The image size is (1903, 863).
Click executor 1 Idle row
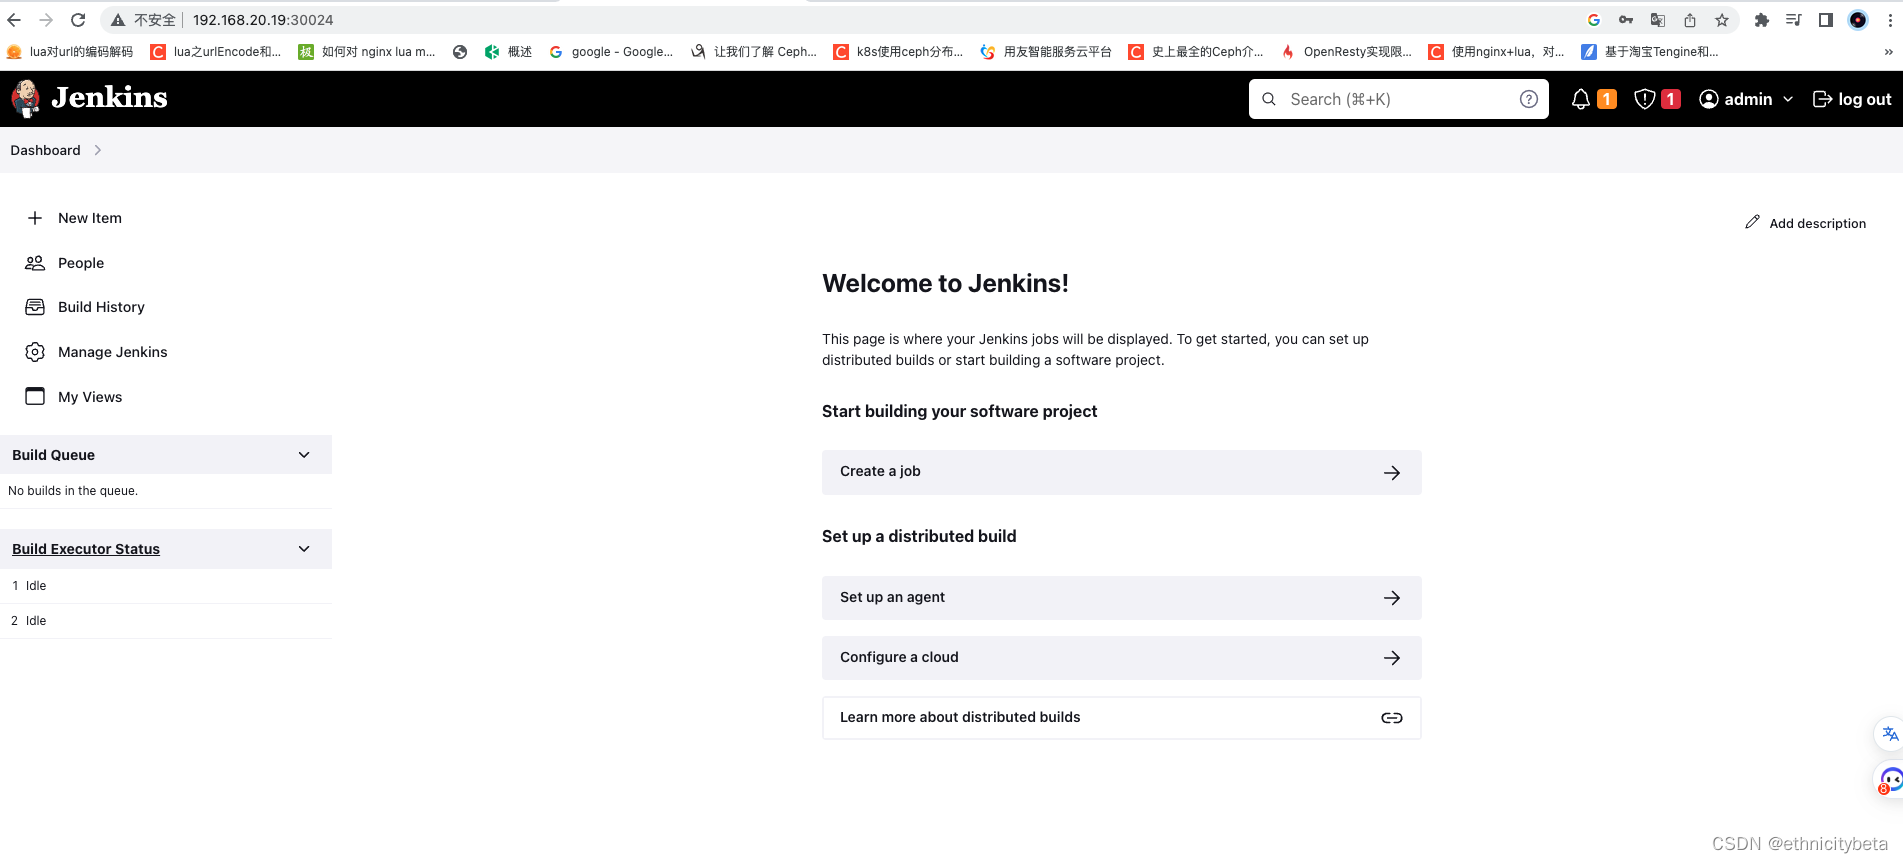[x=166, y=586]
